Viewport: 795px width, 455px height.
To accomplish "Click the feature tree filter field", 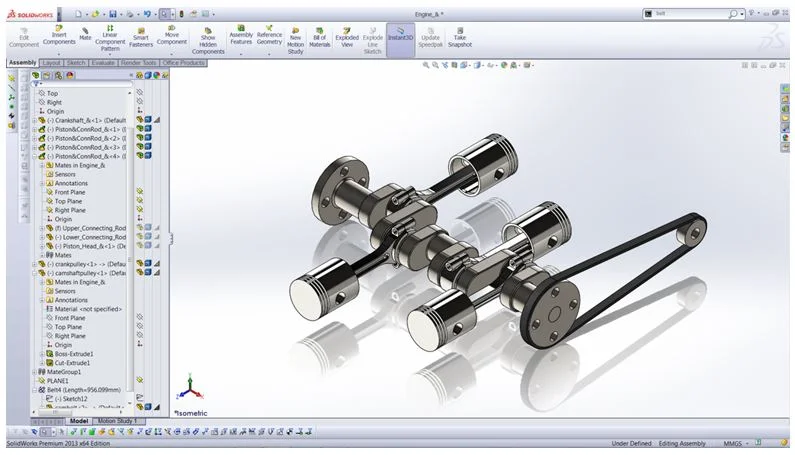I will click(84, 84).
